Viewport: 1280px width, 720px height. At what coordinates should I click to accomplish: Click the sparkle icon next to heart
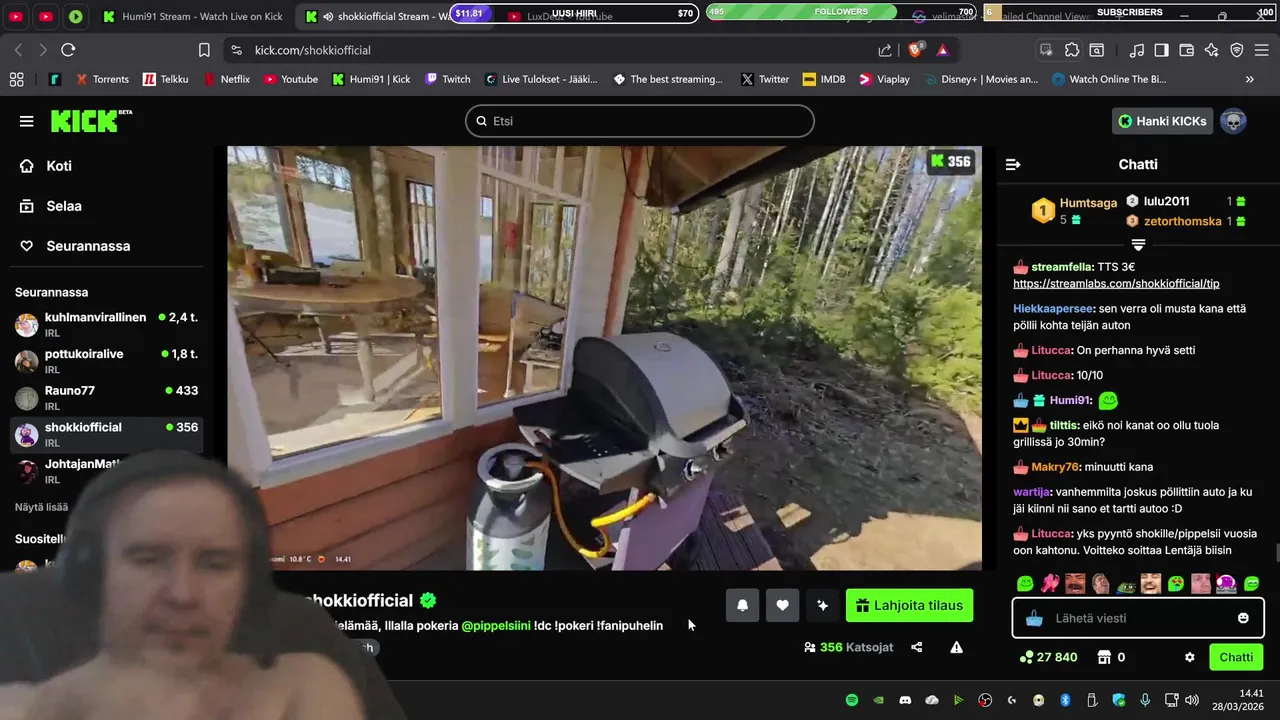point(822,605)
